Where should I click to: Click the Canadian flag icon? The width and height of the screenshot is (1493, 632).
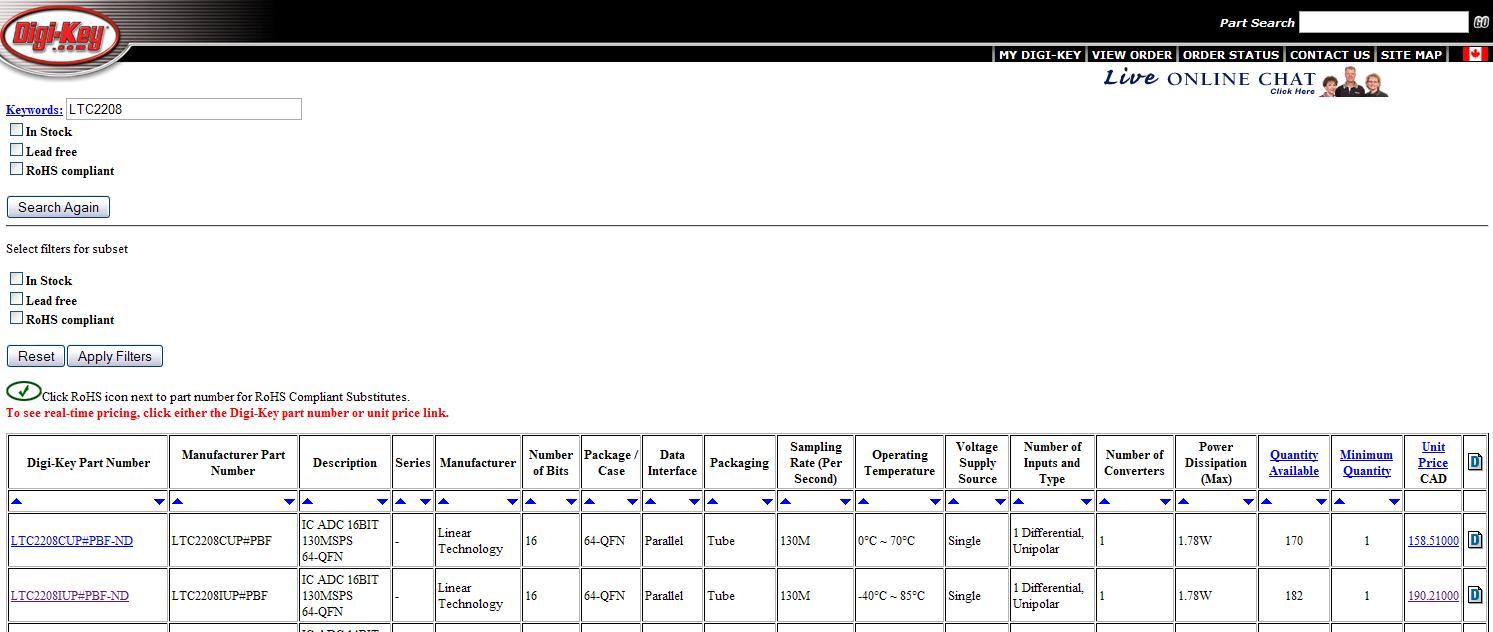click(1474, 54)
